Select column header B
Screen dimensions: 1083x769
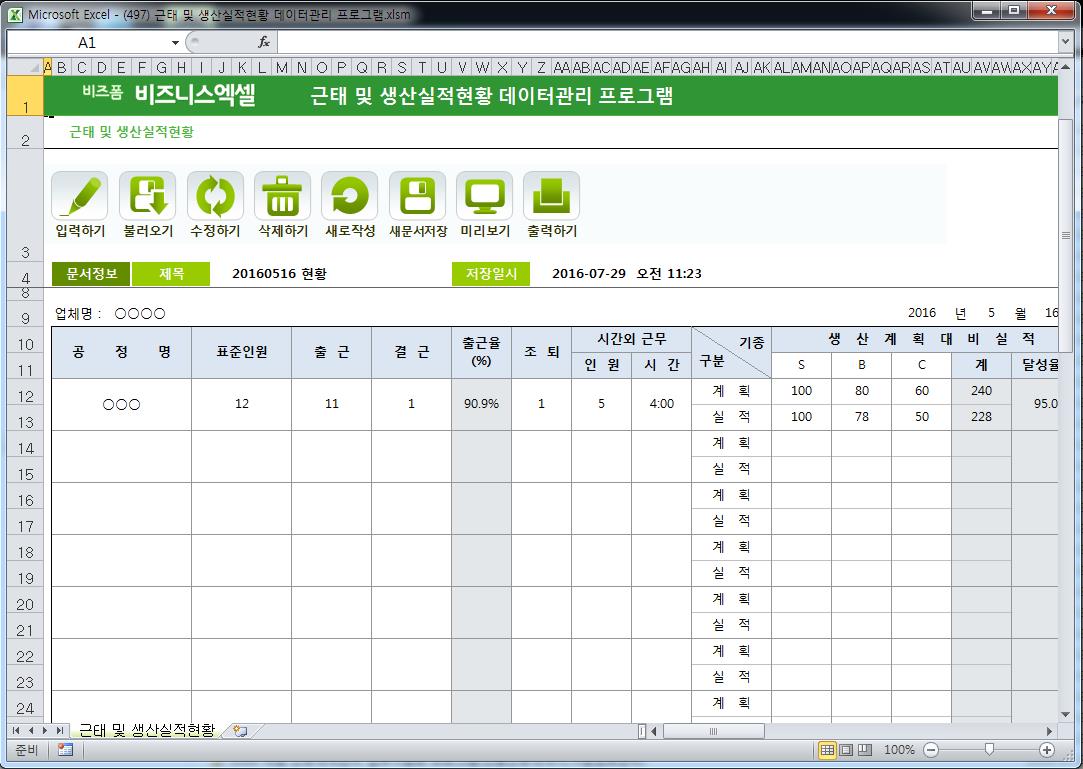click(x=62, y=67)
